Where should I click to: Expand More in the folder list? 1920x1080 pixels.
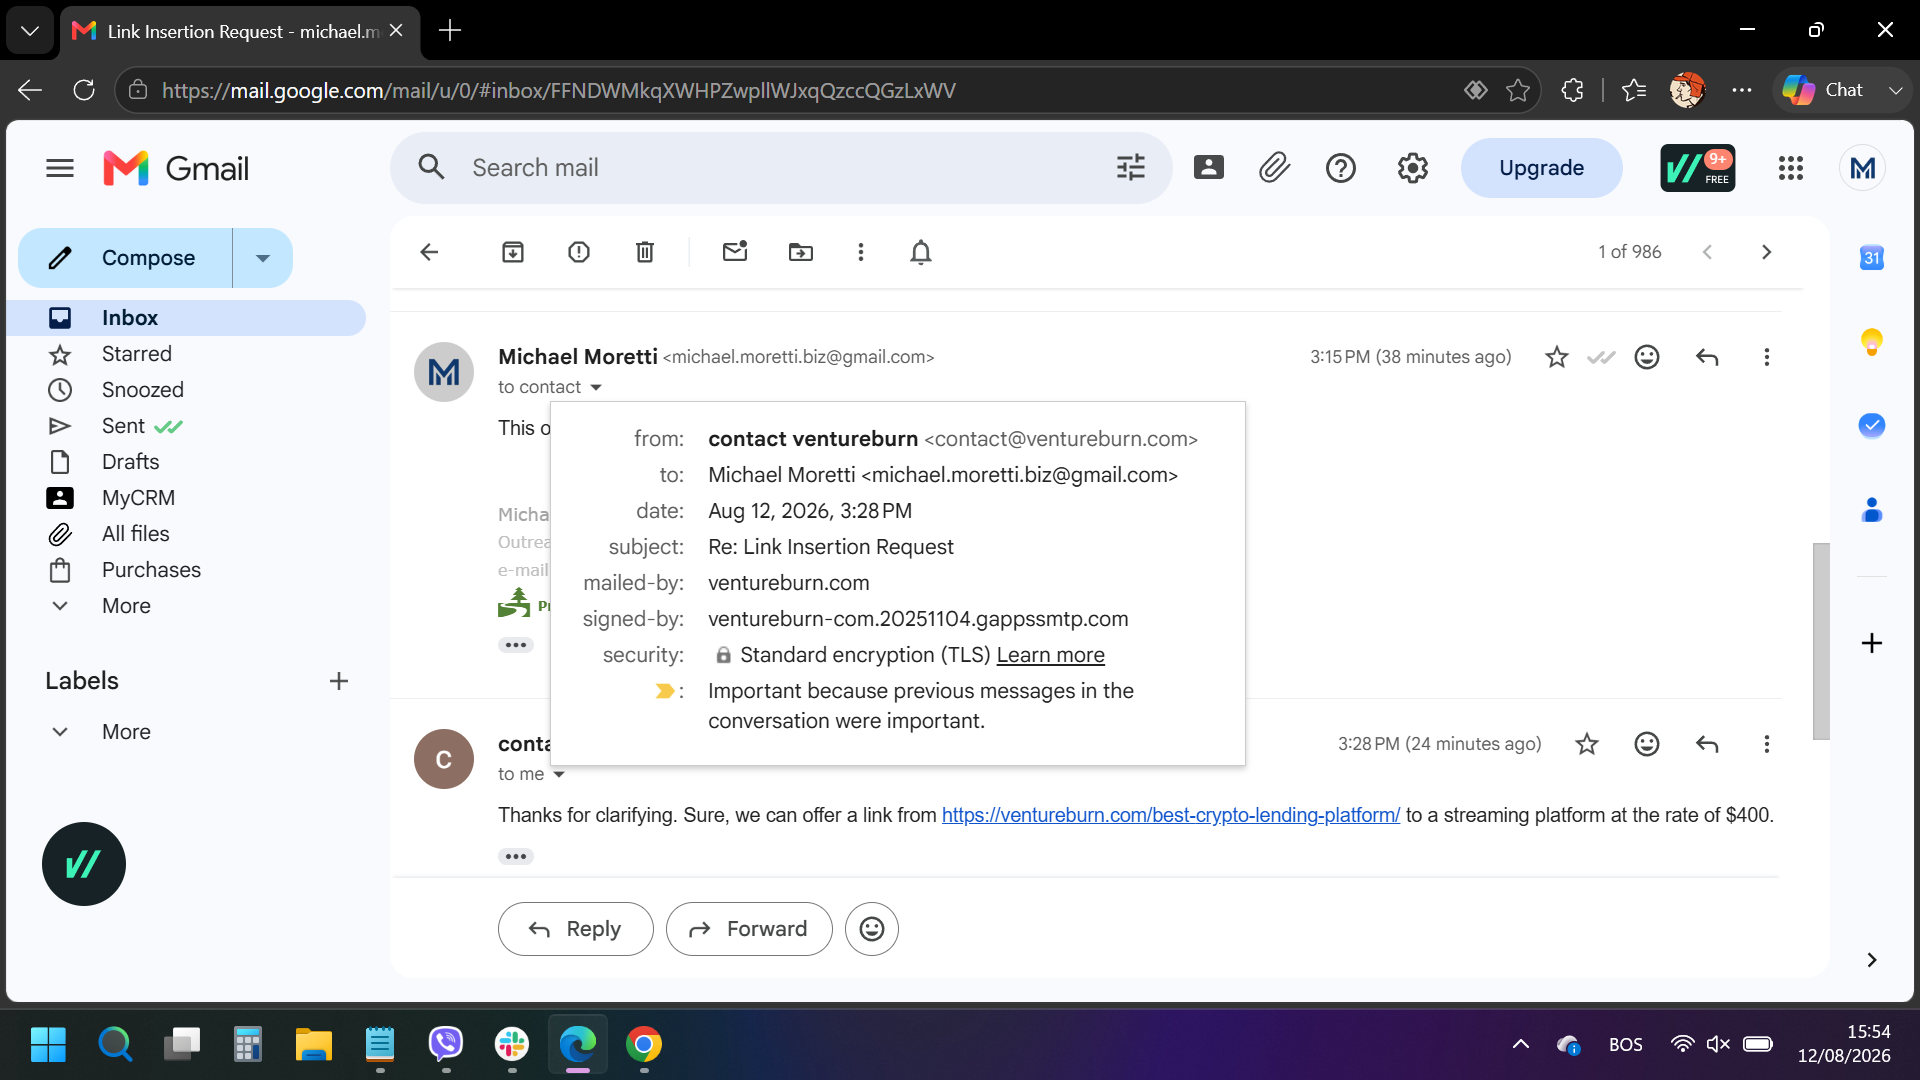point(126,606)
